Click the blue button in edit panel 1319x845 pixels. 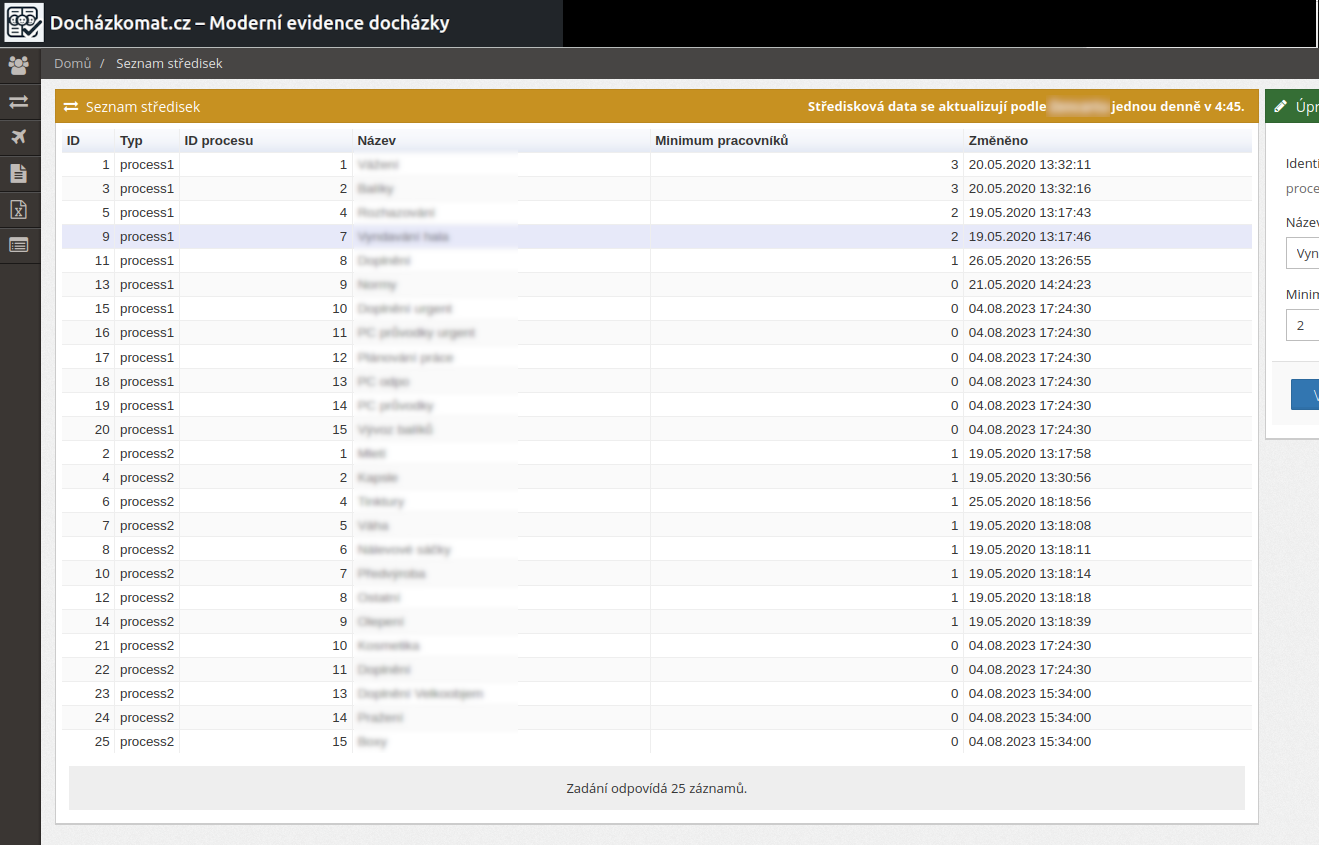(1305, 394)
